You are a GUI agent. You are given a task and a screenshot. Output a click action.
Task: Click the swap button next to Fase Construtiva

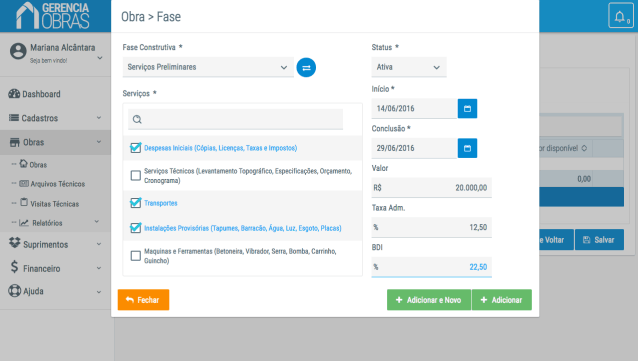[x=306, y=68]
